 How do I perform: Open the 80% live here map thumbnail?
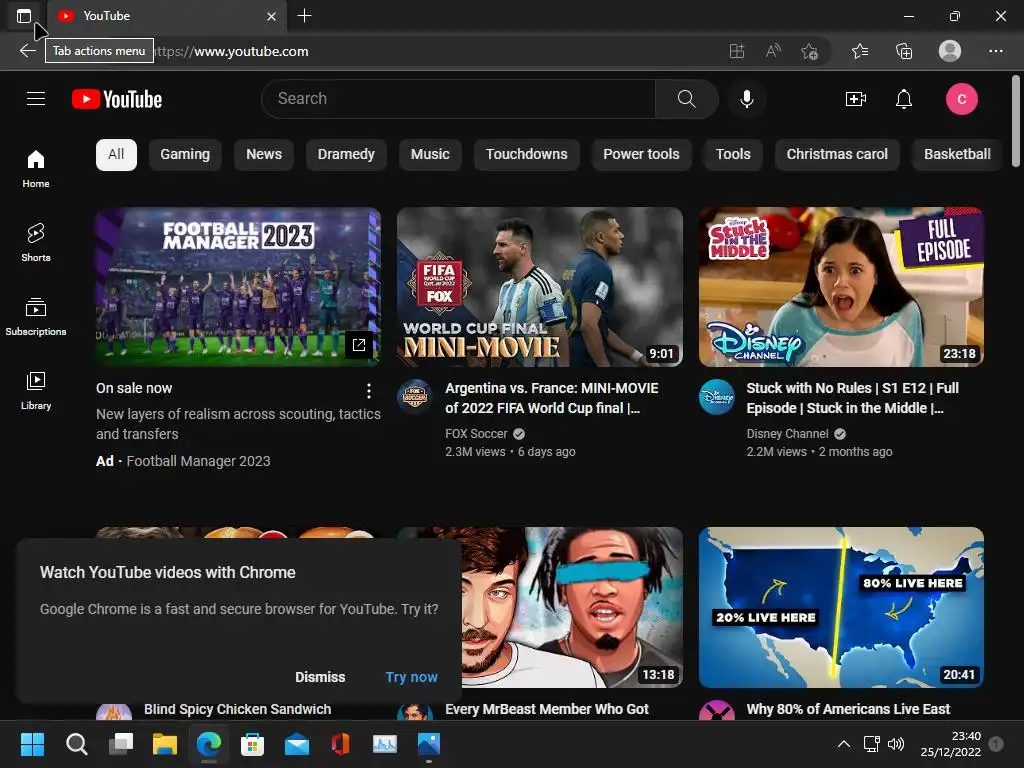coord(841,607)
